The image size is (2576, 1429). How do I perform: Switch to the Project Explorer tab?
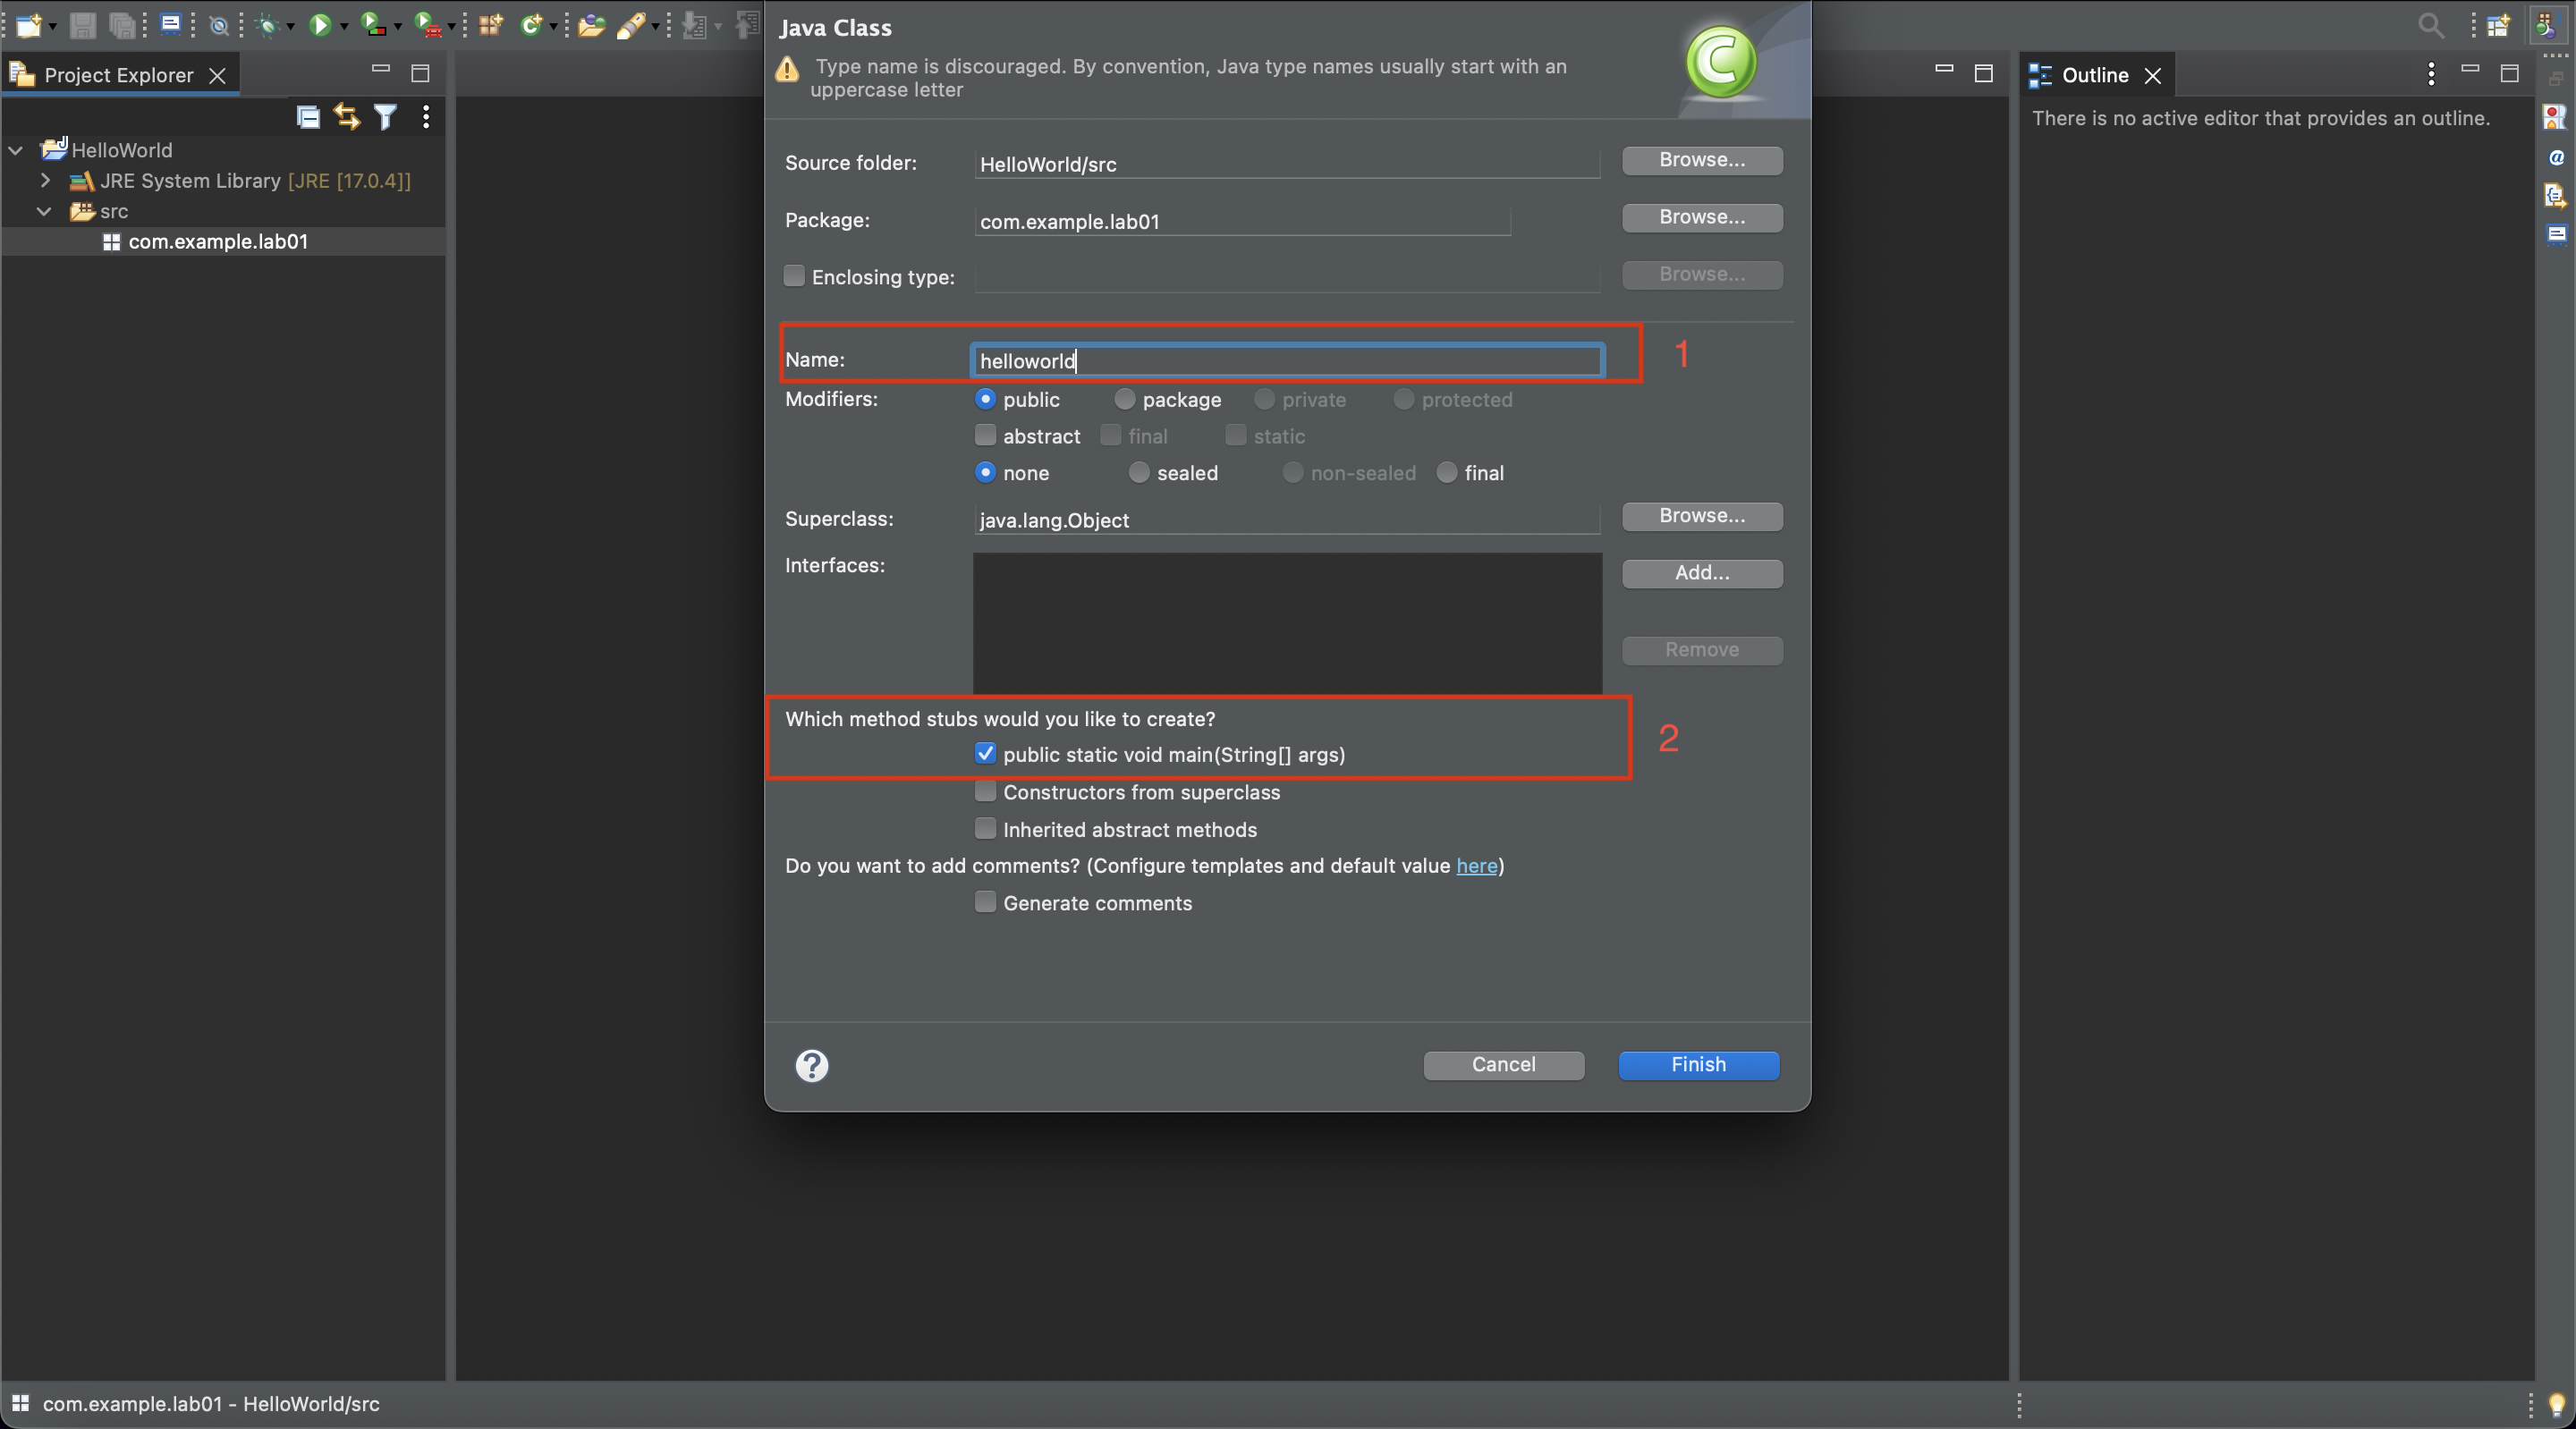pos(119,75)
